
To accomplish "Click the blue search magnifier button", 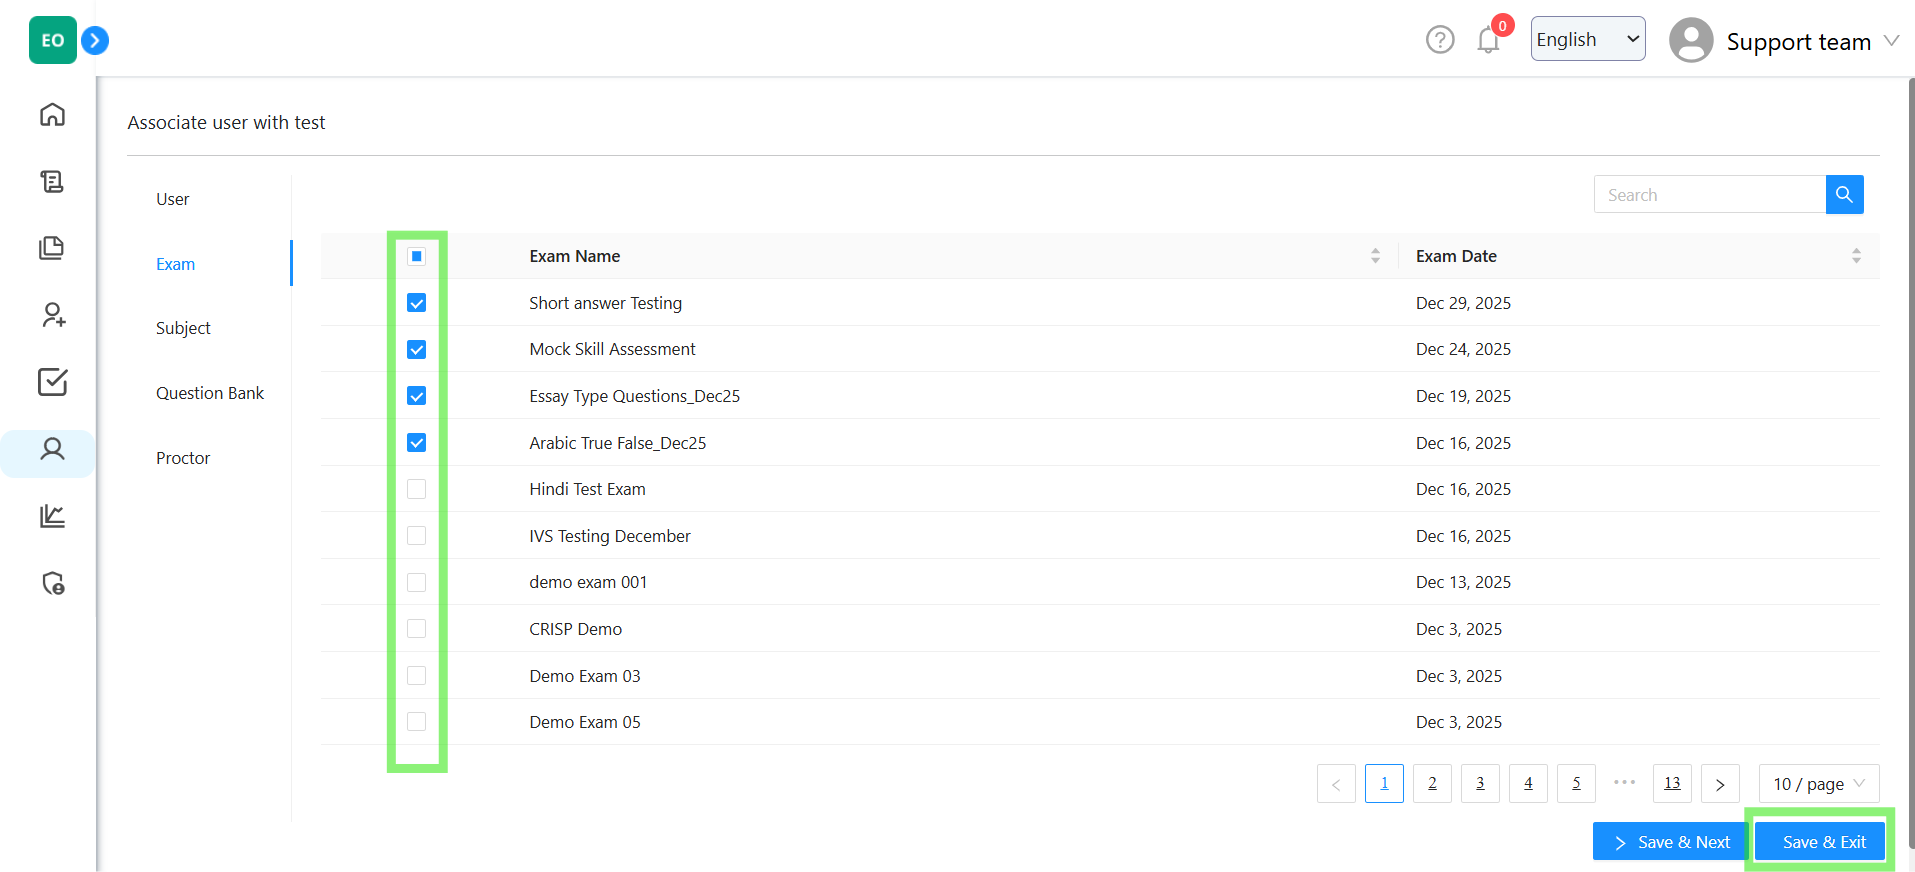I will pyautogui.click(x=1844, y=195).
